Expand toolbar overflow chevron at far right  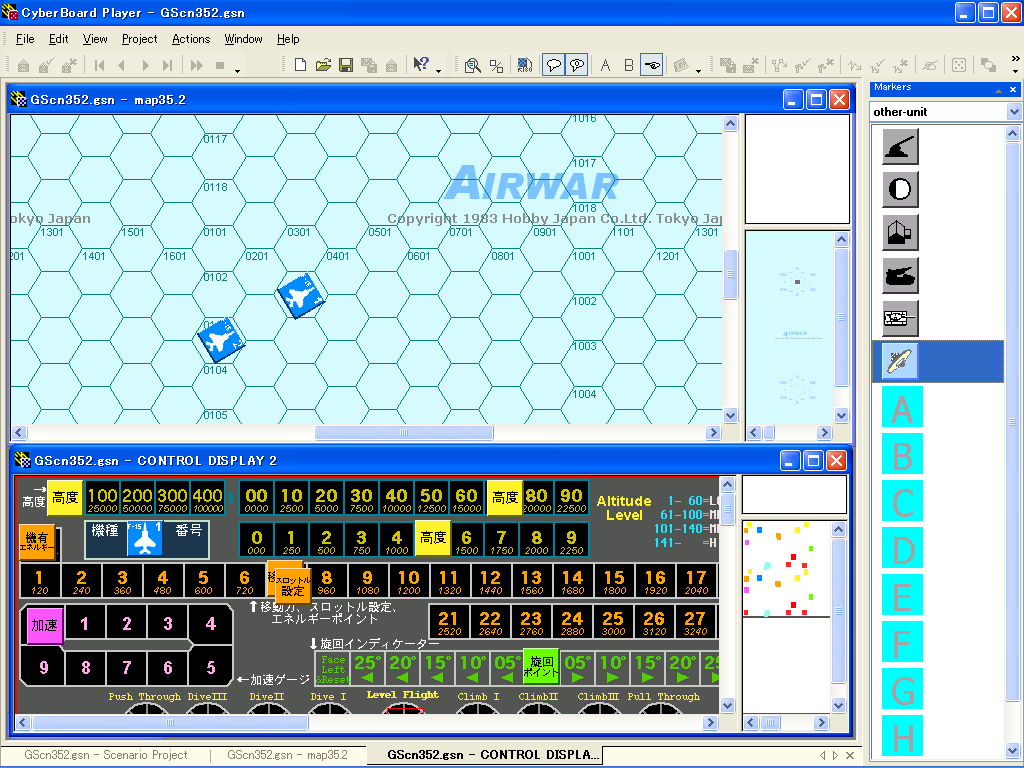click(x=1016, y=58)
